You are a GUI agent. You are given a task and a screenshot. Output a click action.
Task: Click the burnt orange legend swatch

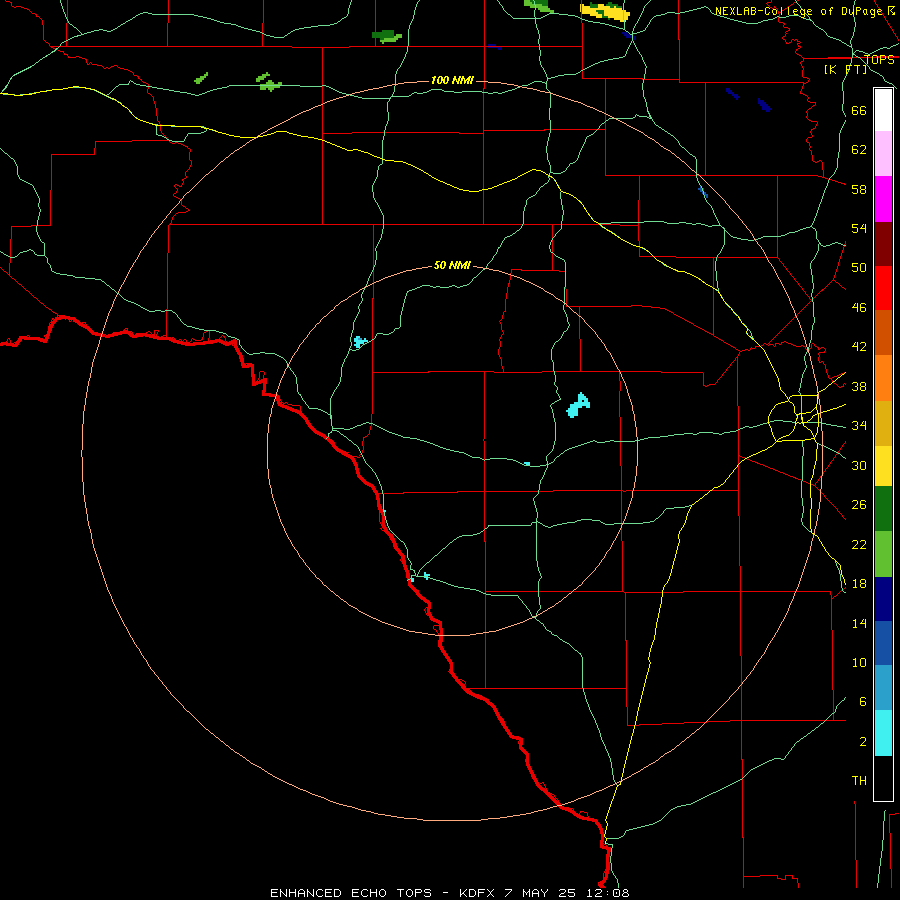(x=883, y=332)
